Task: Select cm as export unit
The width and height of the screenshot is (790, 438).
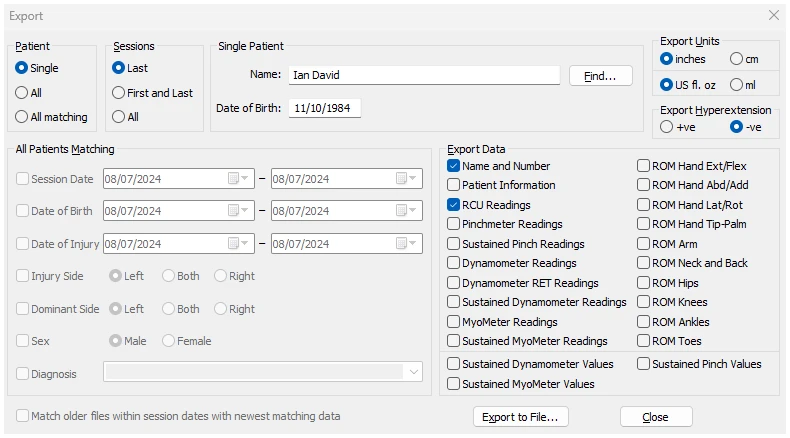Action: (x=736, y=59)
